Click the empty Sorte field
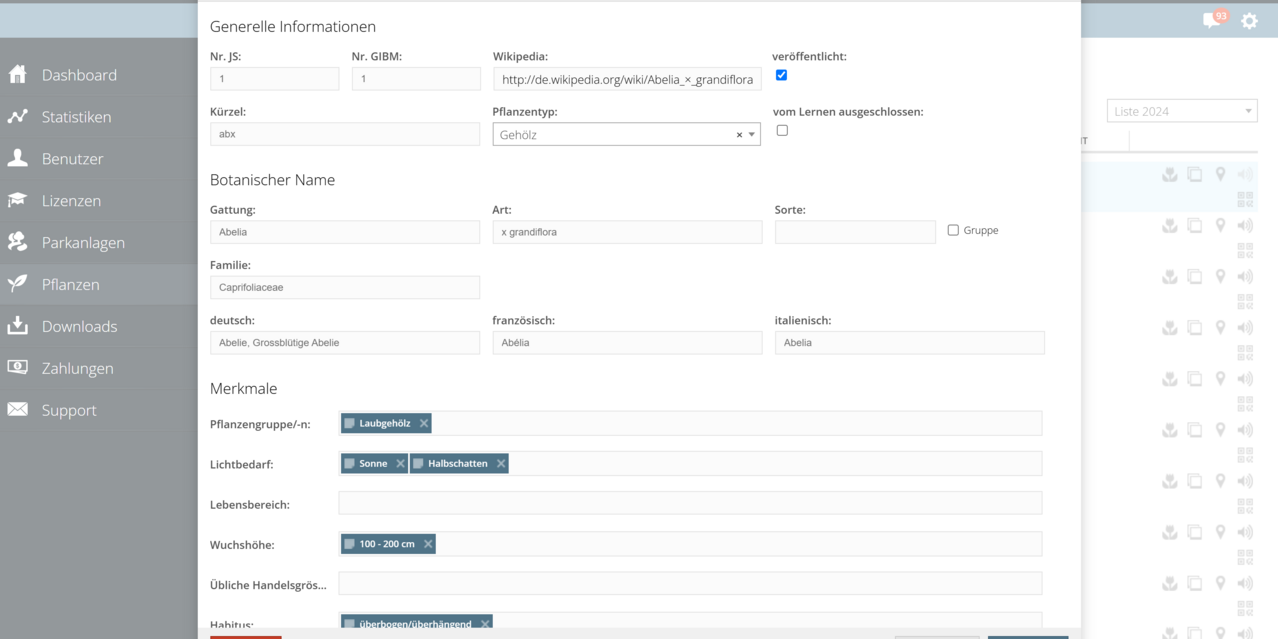 click(x=855, y=232)
